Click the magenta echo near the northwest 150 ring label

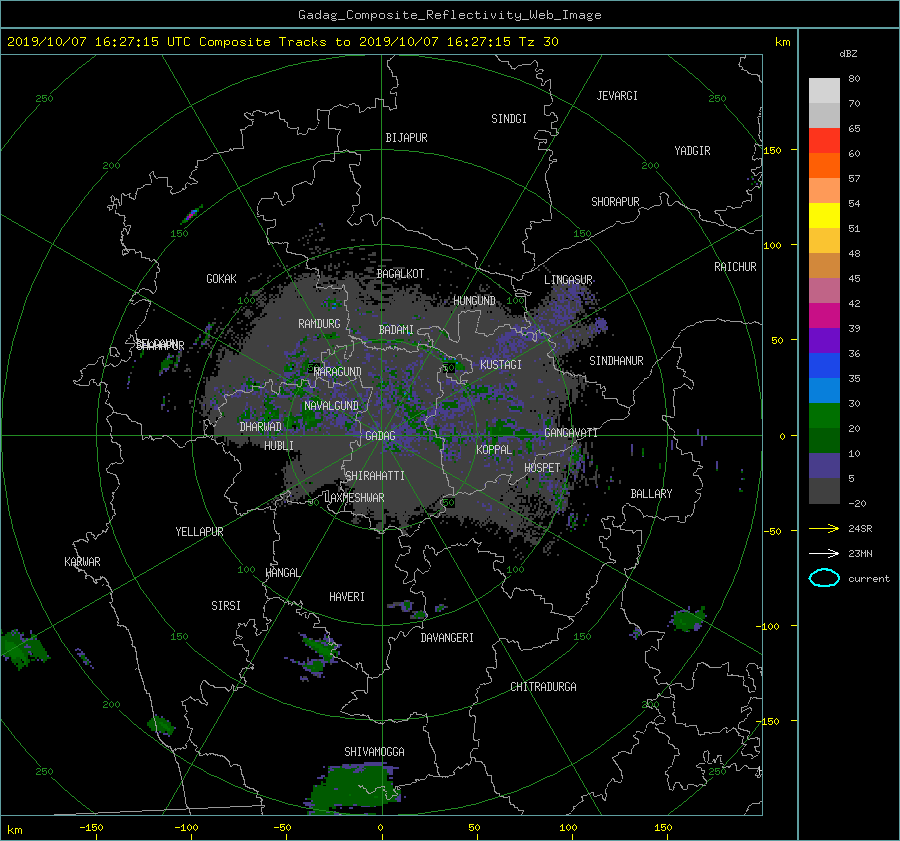pyautogui.click(x=191, y=215)
